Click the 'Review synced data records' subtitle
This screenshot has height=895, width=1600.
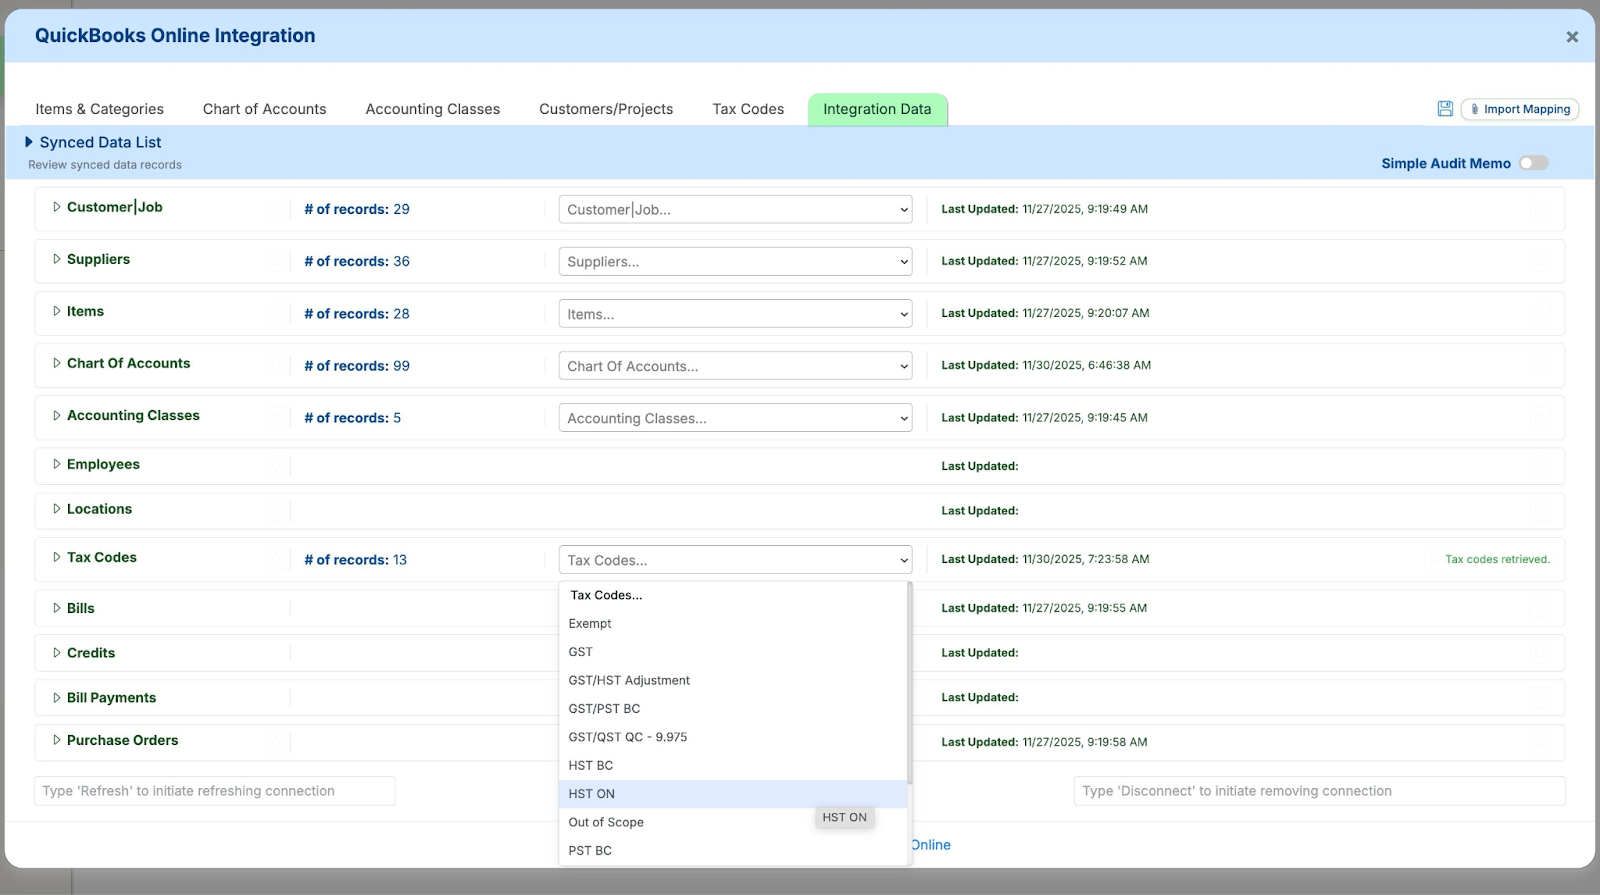pyautogui.click(x=105, y=165)
